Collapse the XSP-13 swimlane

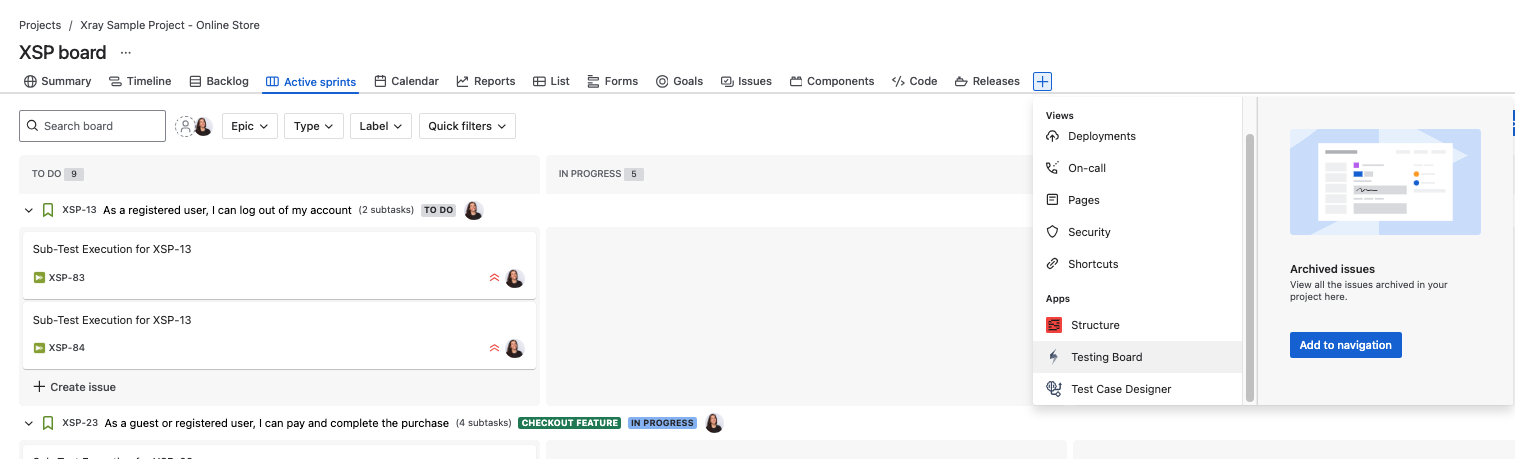tap(28, 210)
